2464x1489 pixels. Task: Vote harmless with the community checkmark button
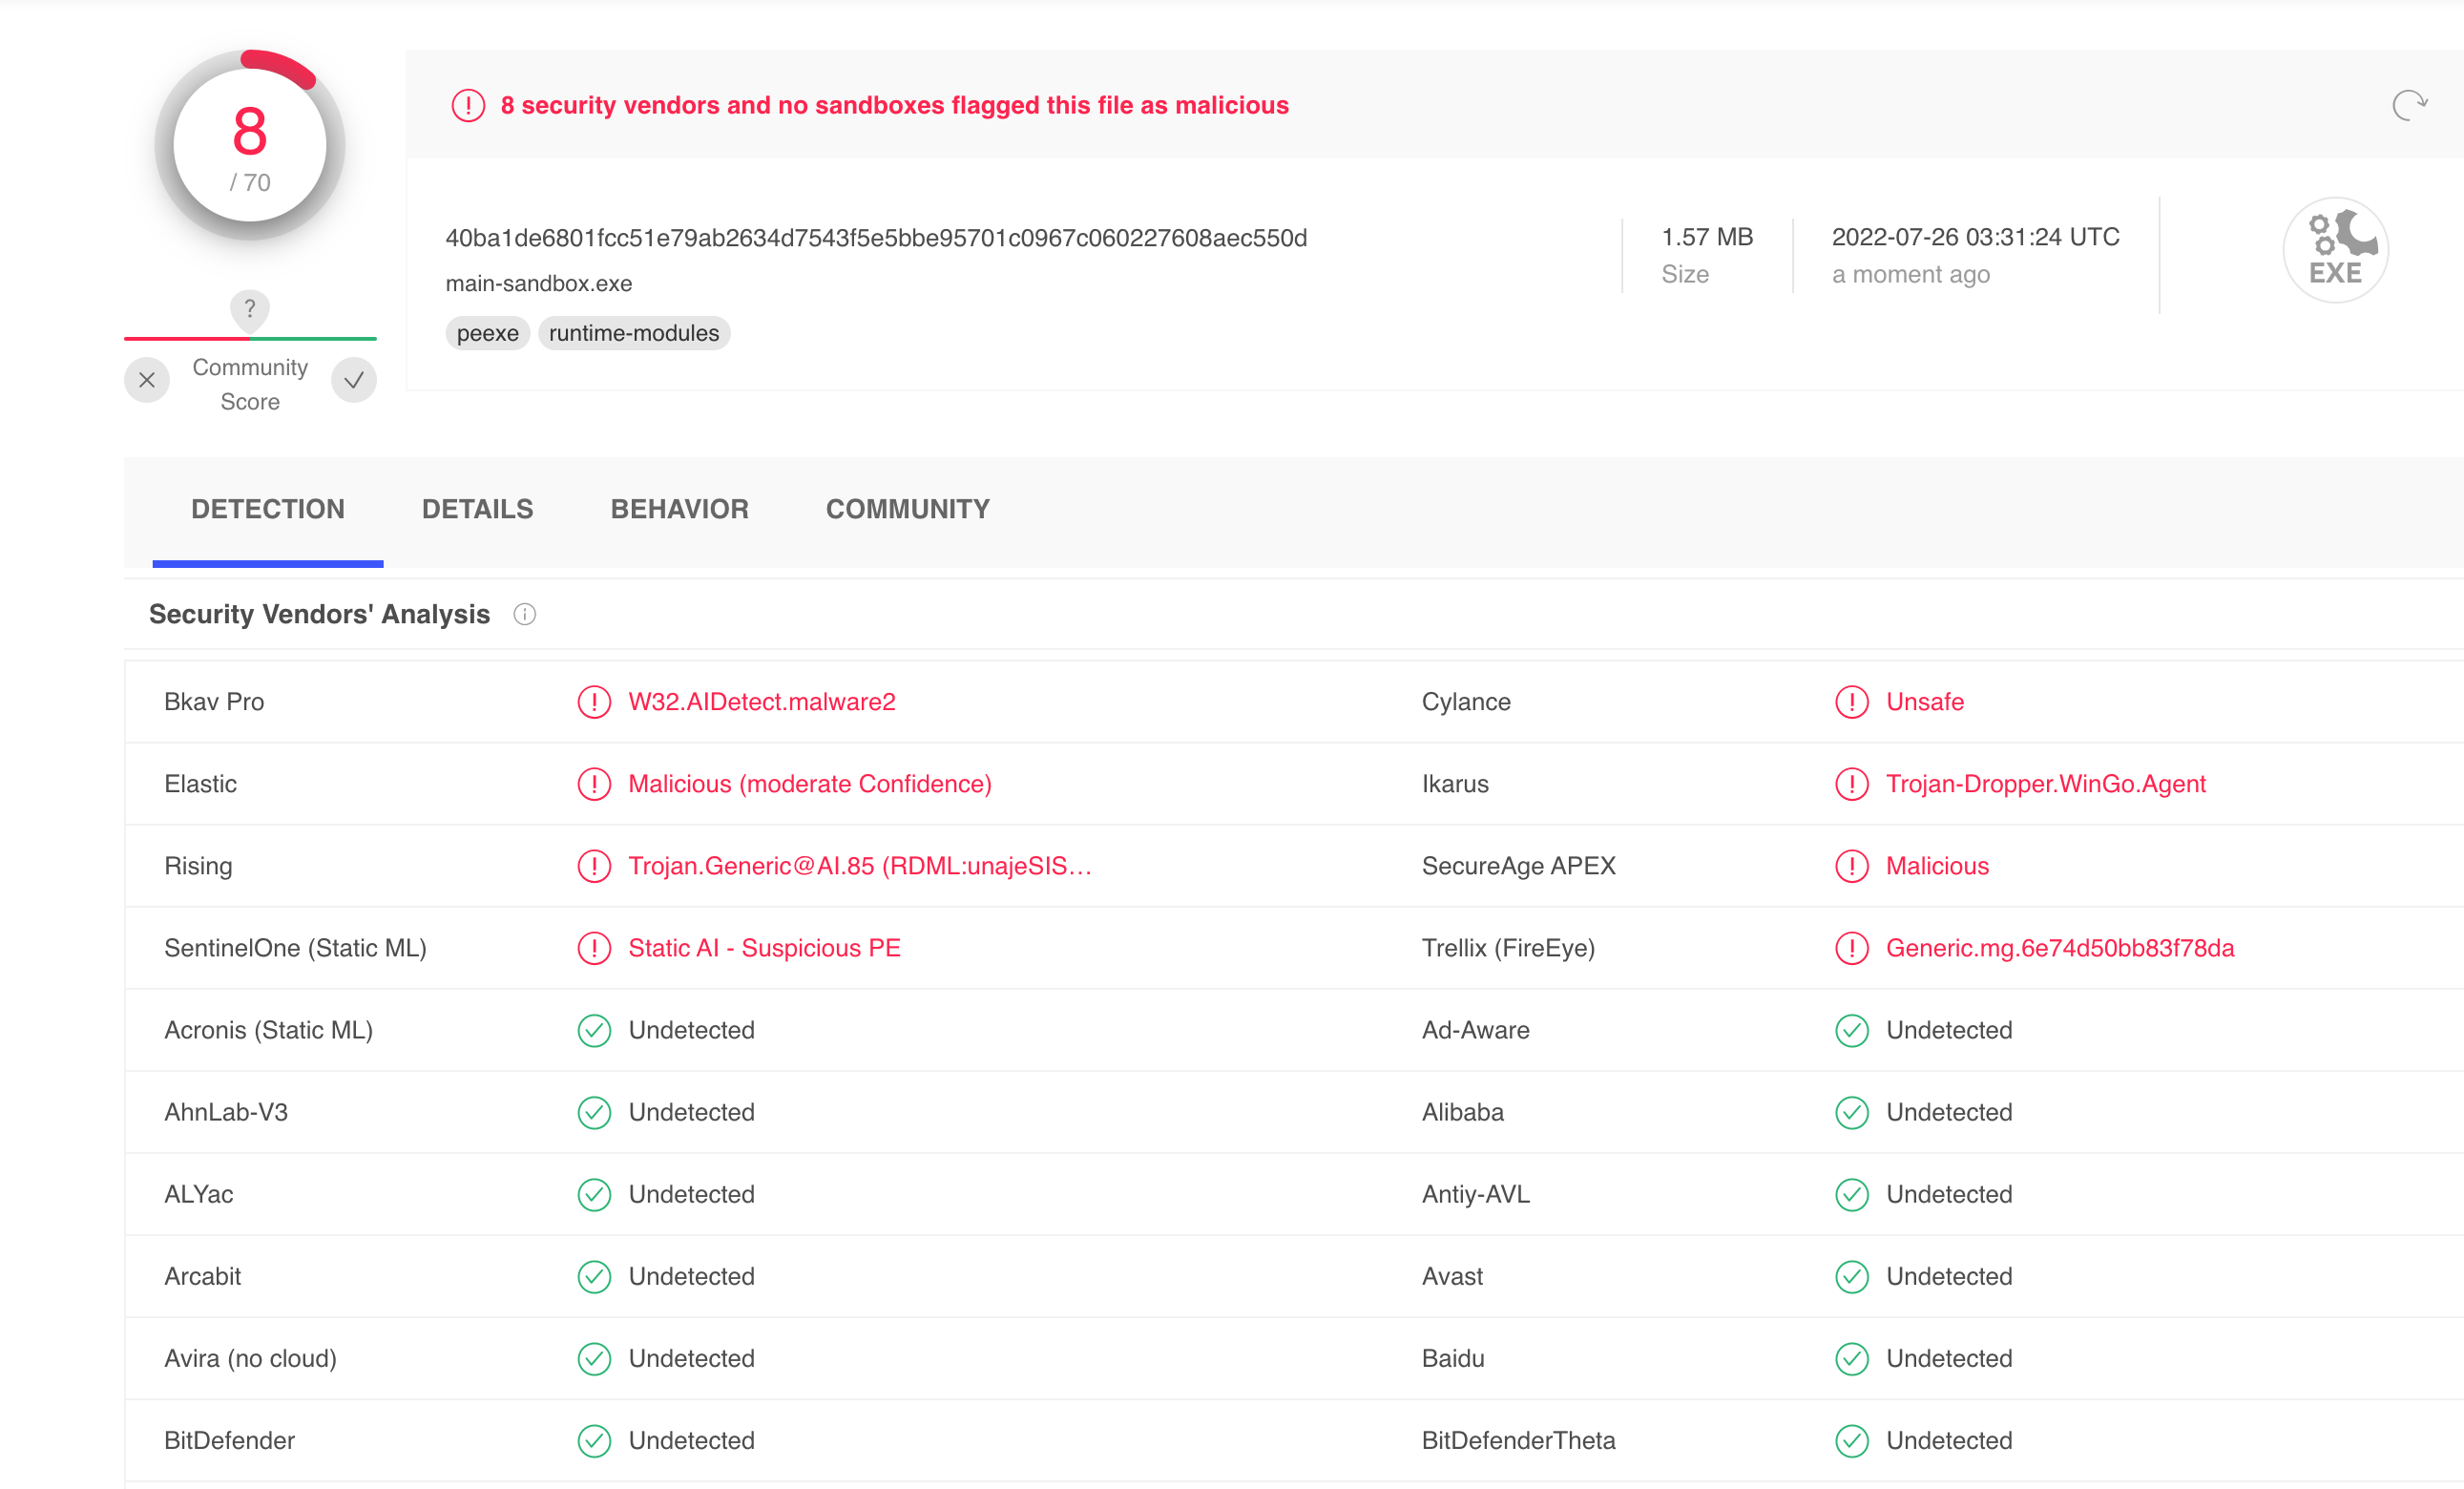tap(354, 380)
